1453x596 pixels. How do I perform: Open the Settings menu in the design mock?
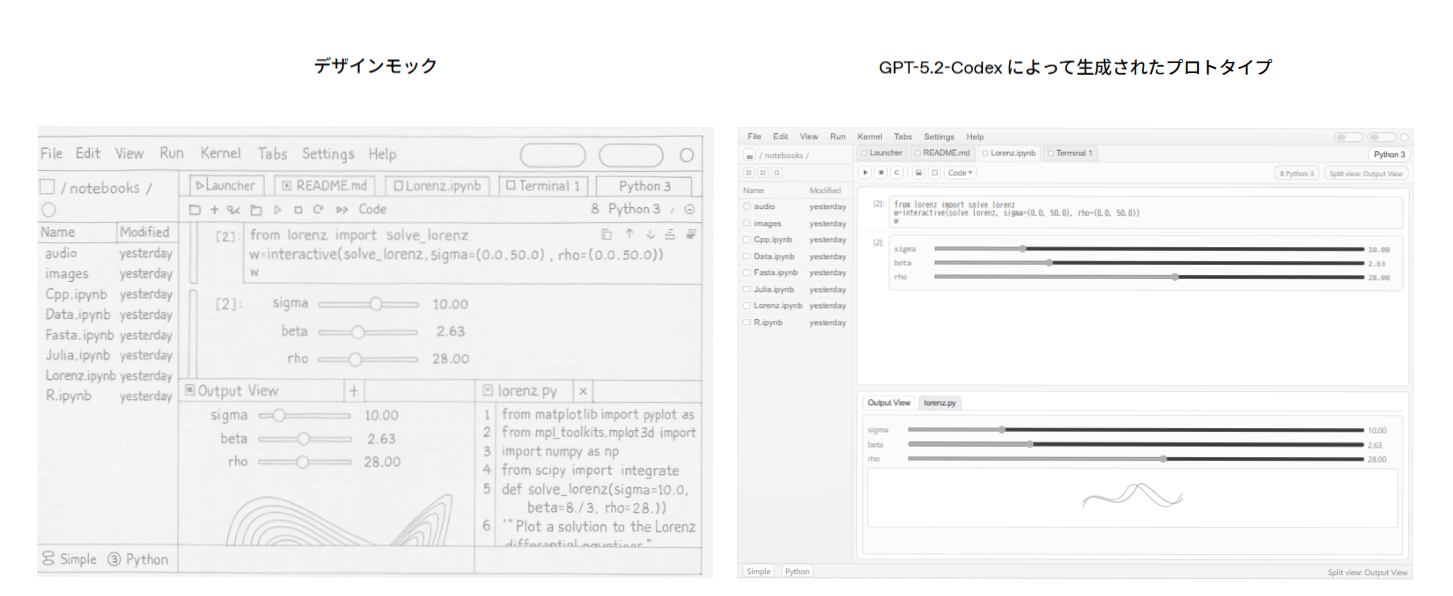328,154
